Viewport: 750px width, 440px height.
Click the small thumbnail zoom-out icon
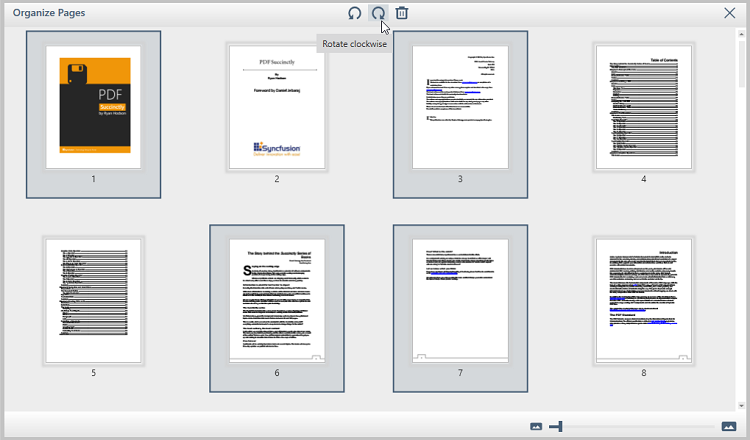(536, 427)
